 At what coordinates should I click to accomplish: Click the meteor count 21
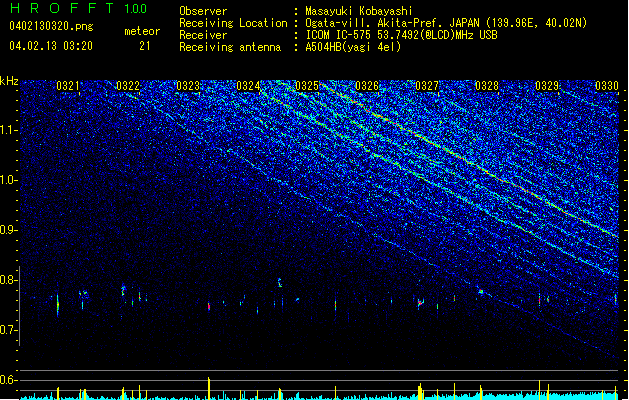144,46
